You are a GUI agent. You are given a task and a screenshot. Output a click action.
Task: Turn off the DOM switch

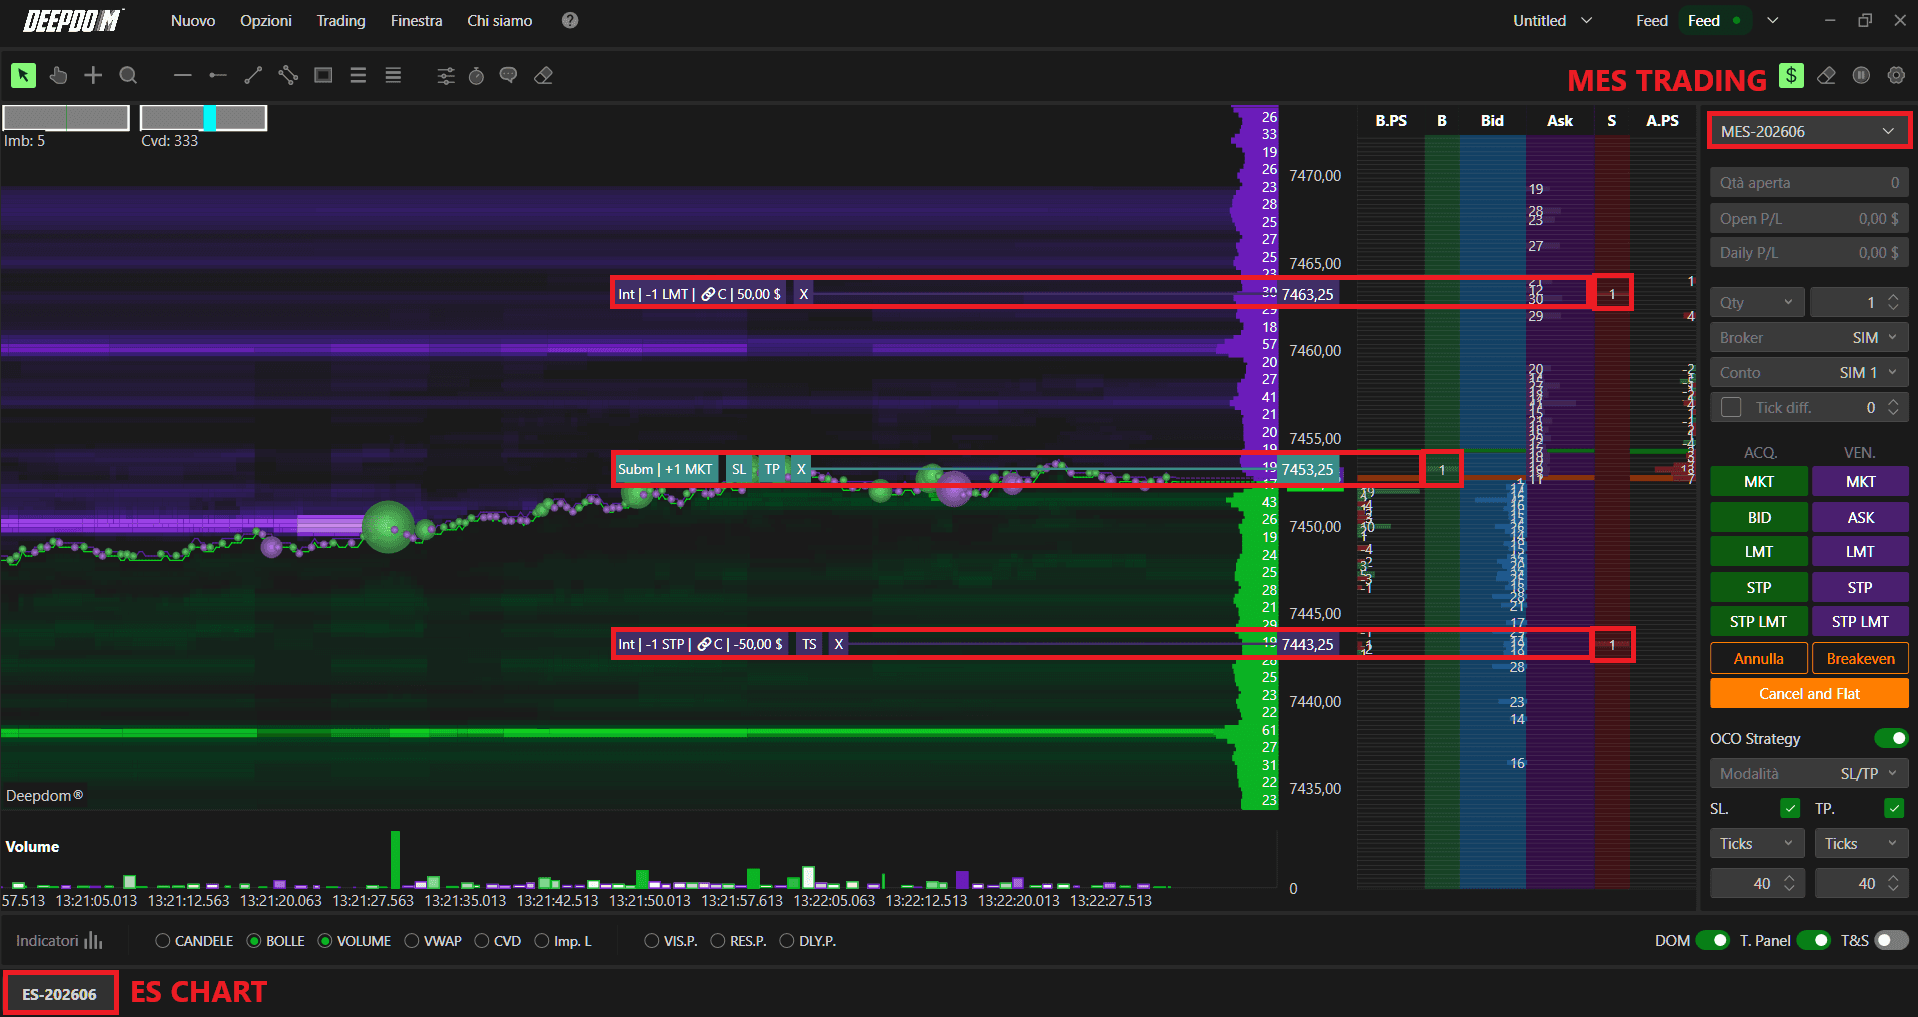[x=1713, y=940]
